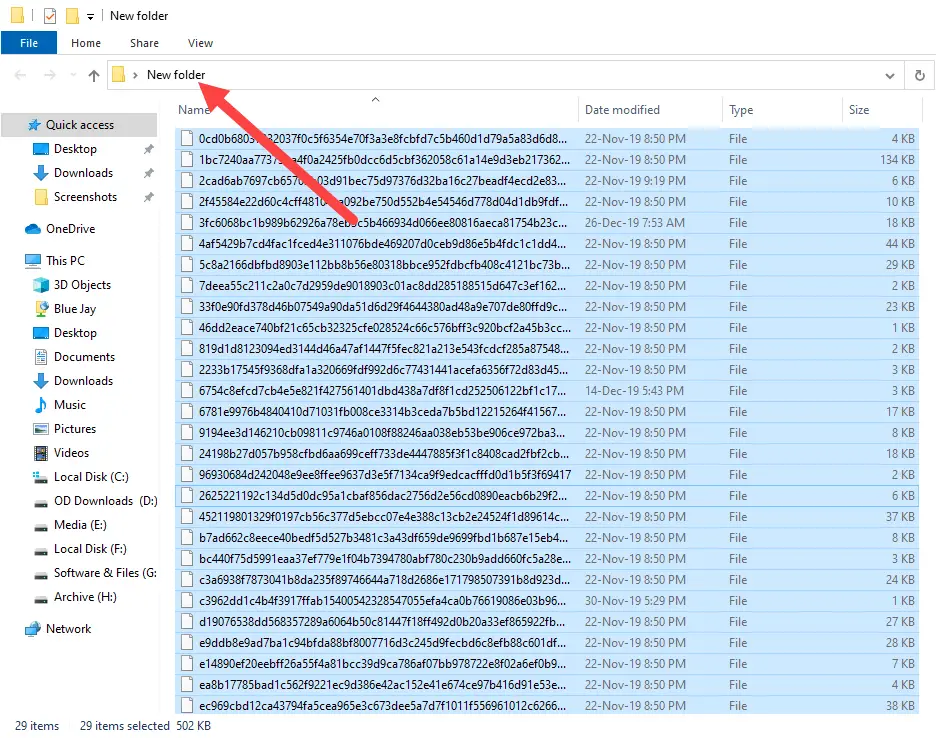
Task: Sort by Type column header
Action: [741, 110]
